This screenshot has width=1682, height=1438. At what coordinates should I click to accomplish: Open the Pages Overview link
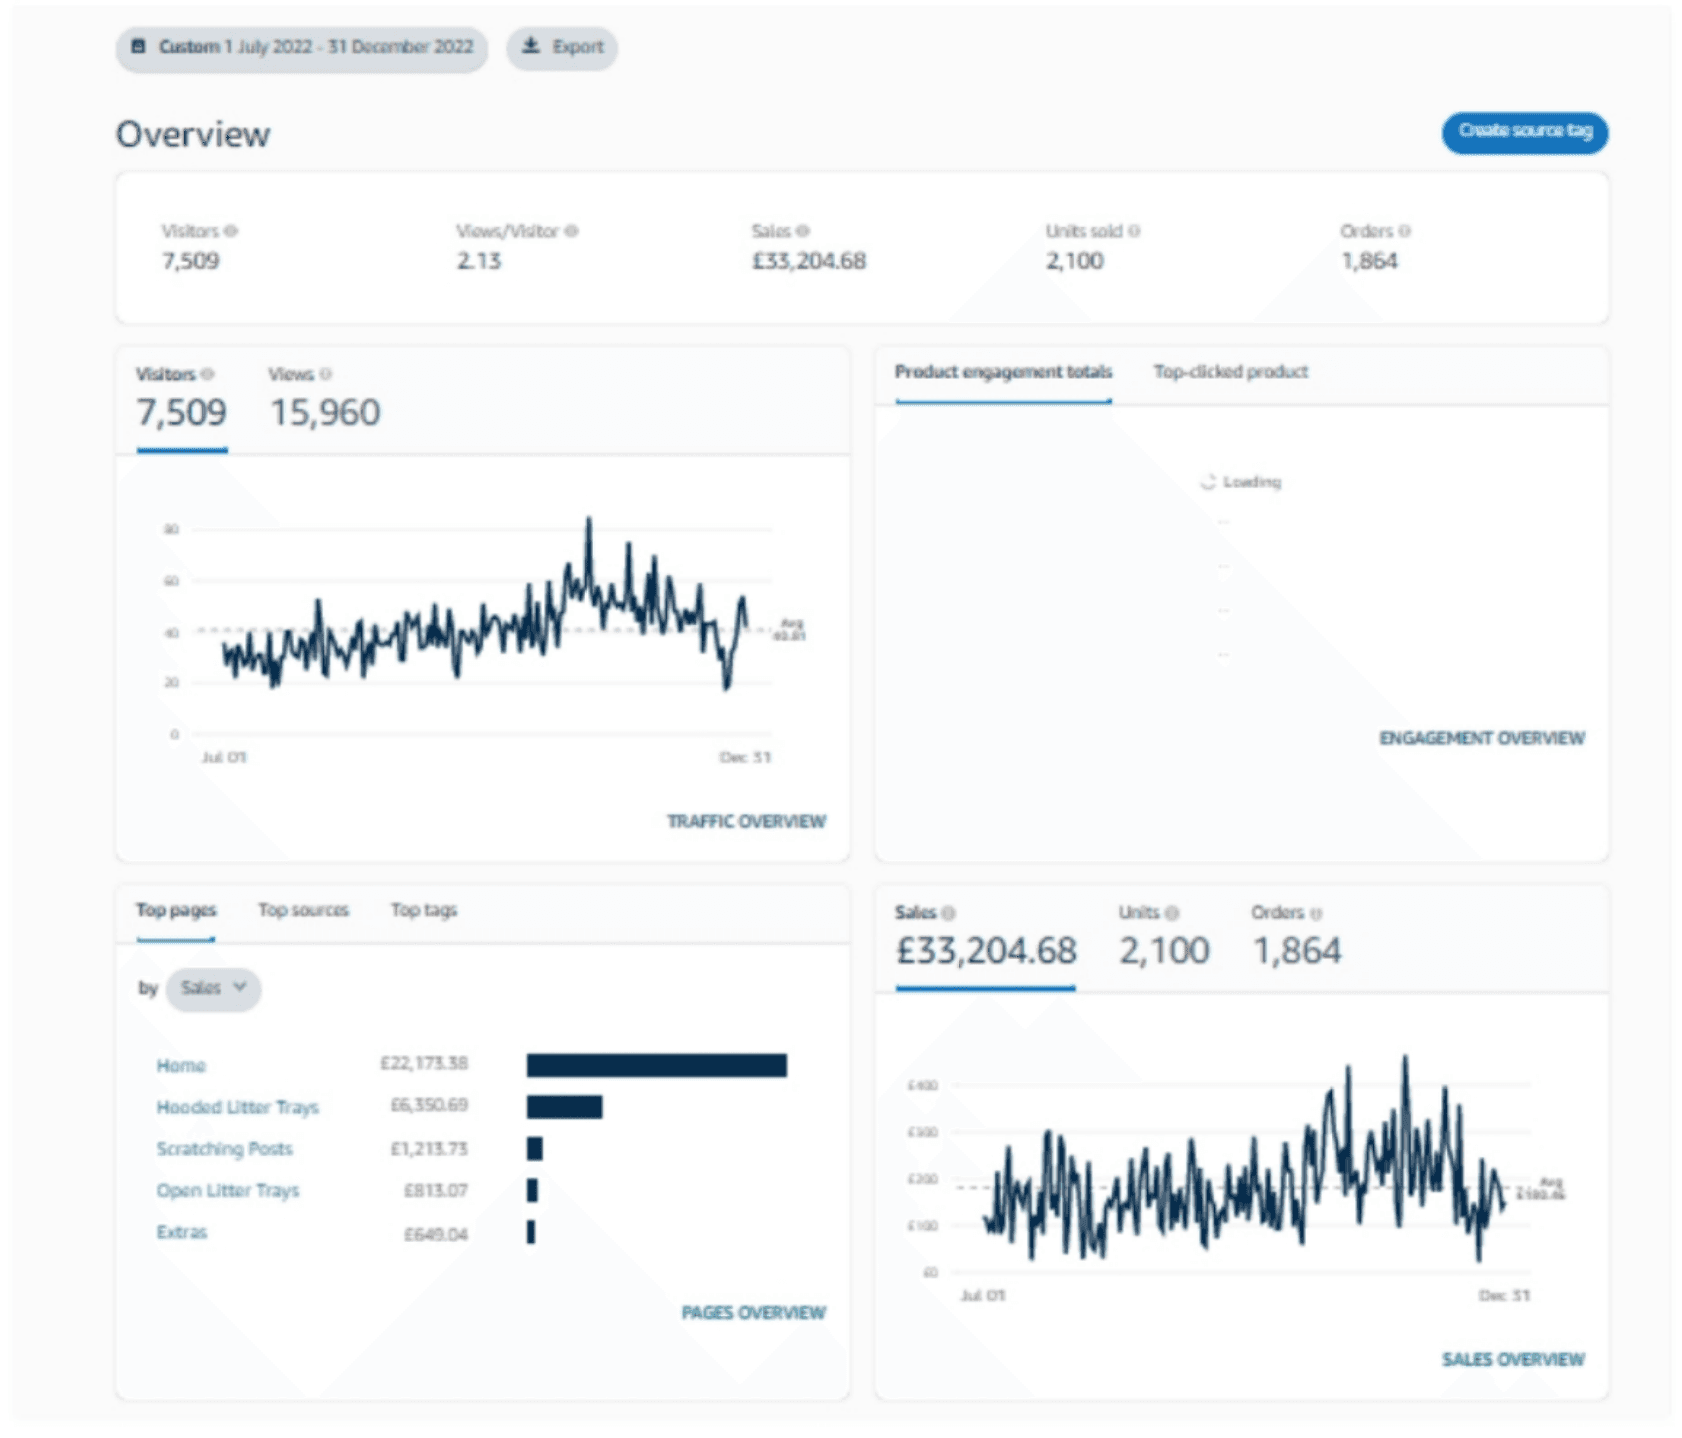tap(753, 1312)
